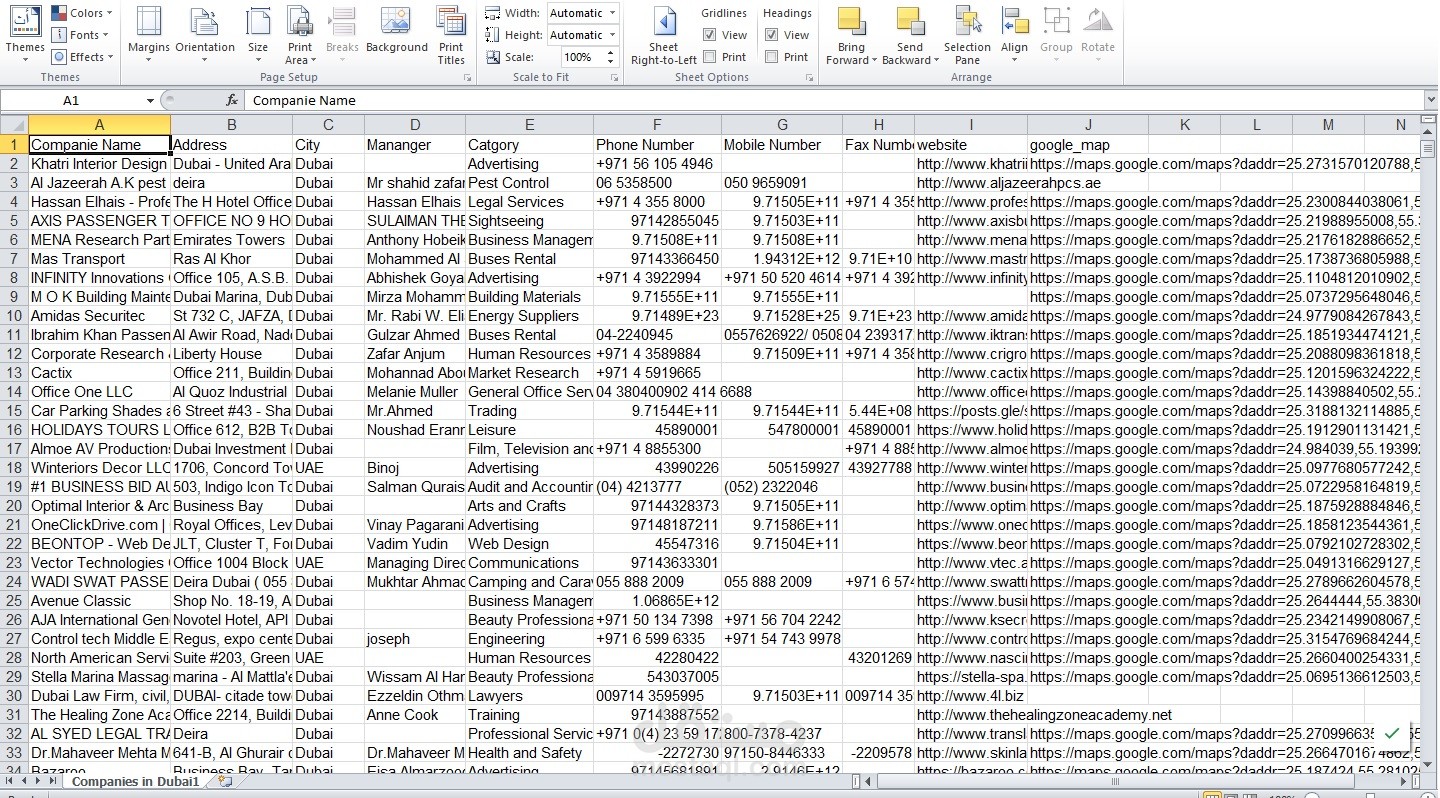Enable Gridlines Print checkbox
The height and width of the screenshot is (798, 1440).
[x=710, y=57]
